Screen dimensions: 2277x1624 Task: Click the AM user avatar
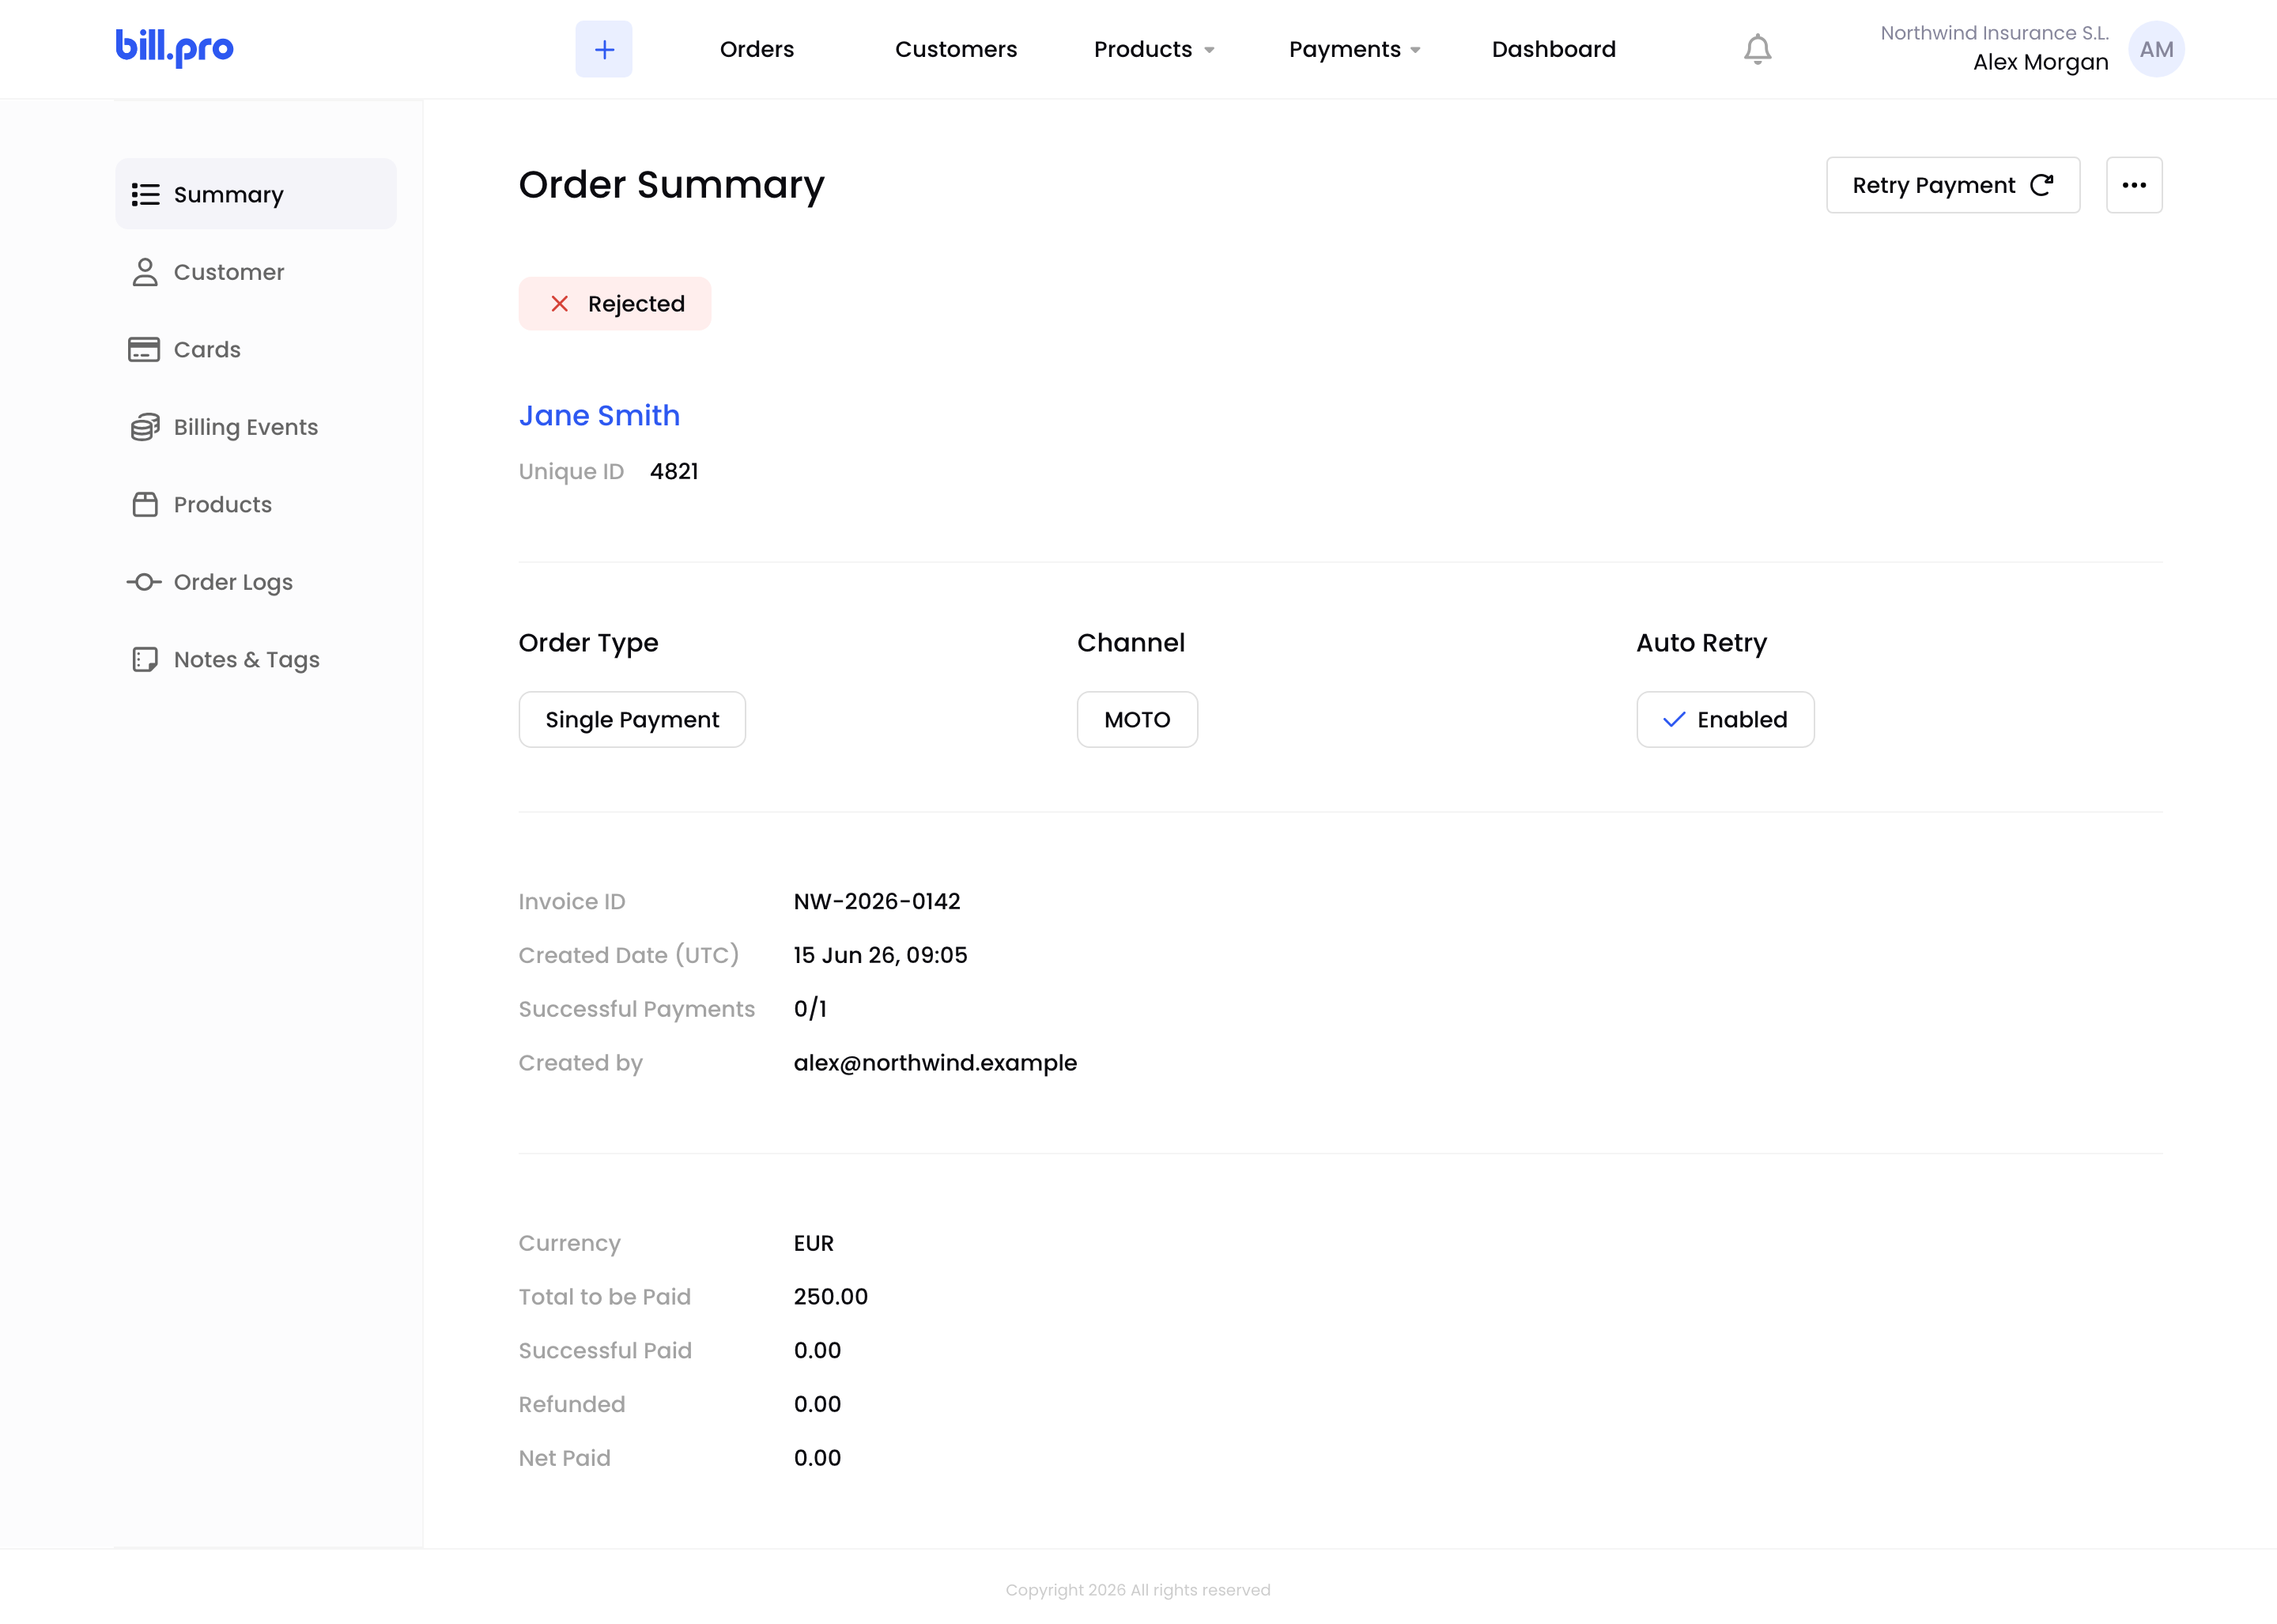pos(2156,49)
